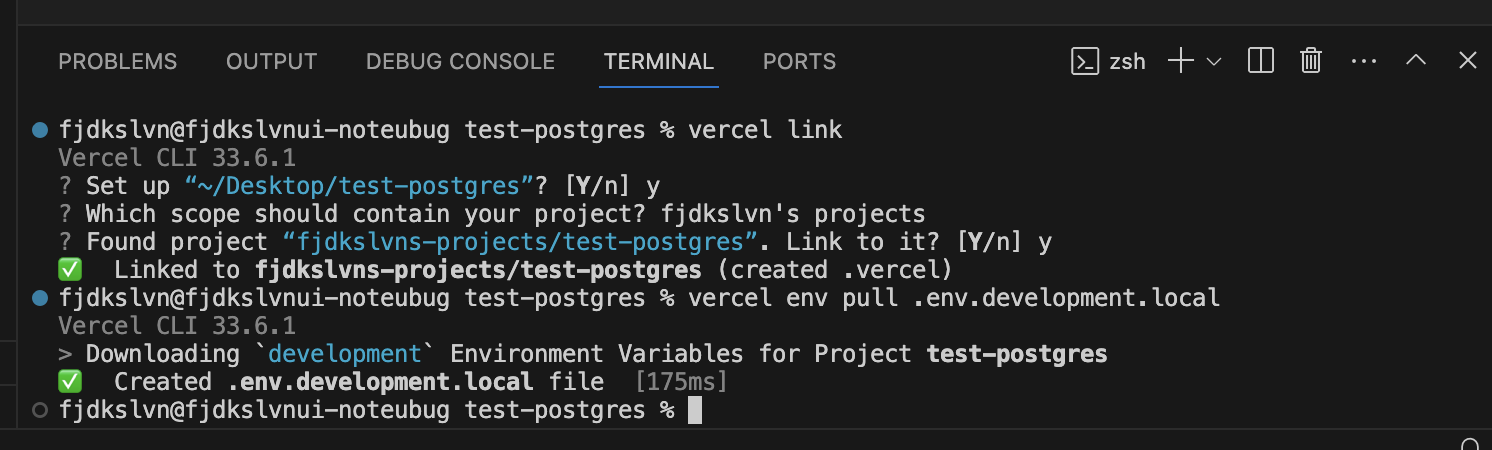Switch to the PROBLEMS tab
The width and height of the screenshot is (1492, 450).
[x=118, y=61]
